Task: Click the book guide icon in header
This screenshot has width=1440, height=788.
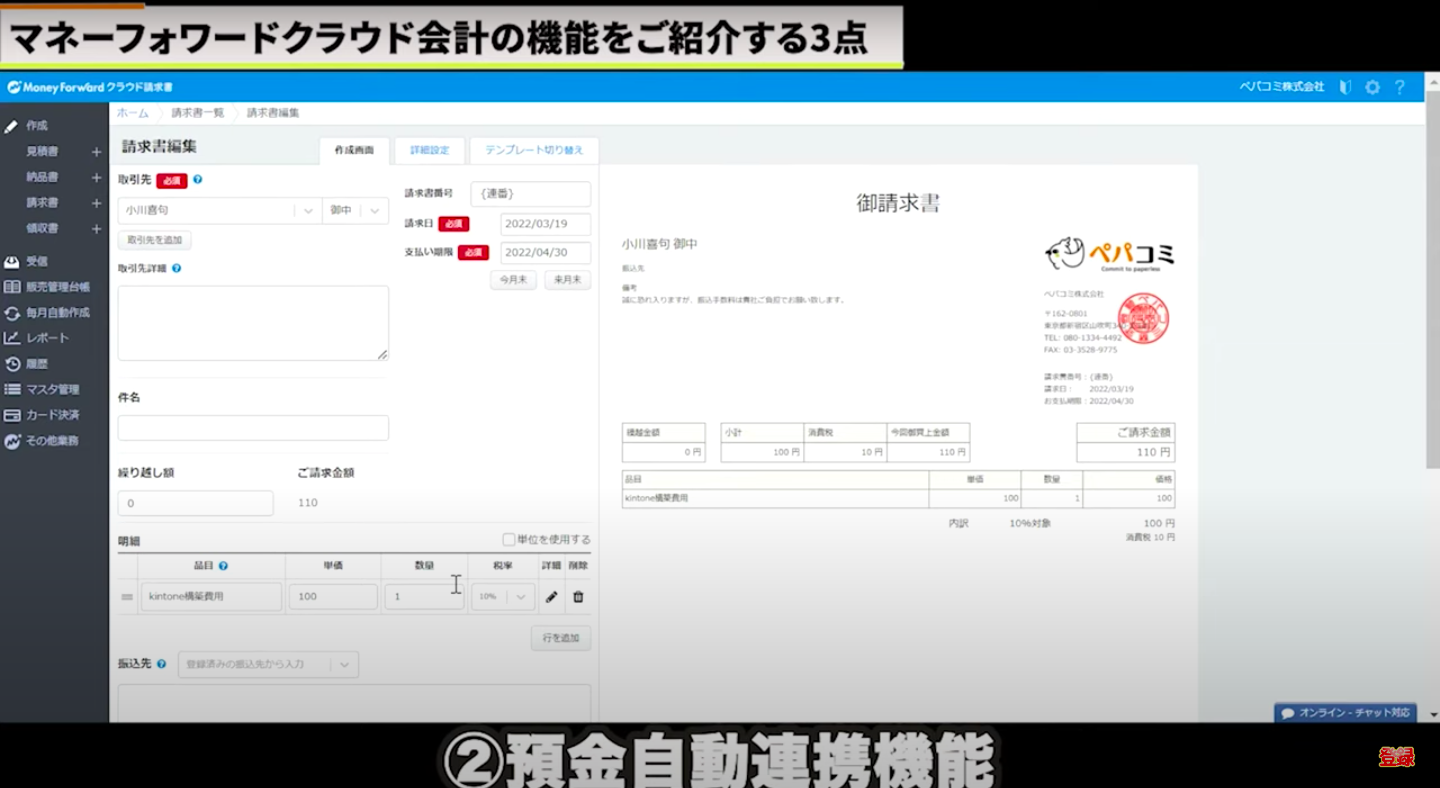Action: pos(1345,87)
